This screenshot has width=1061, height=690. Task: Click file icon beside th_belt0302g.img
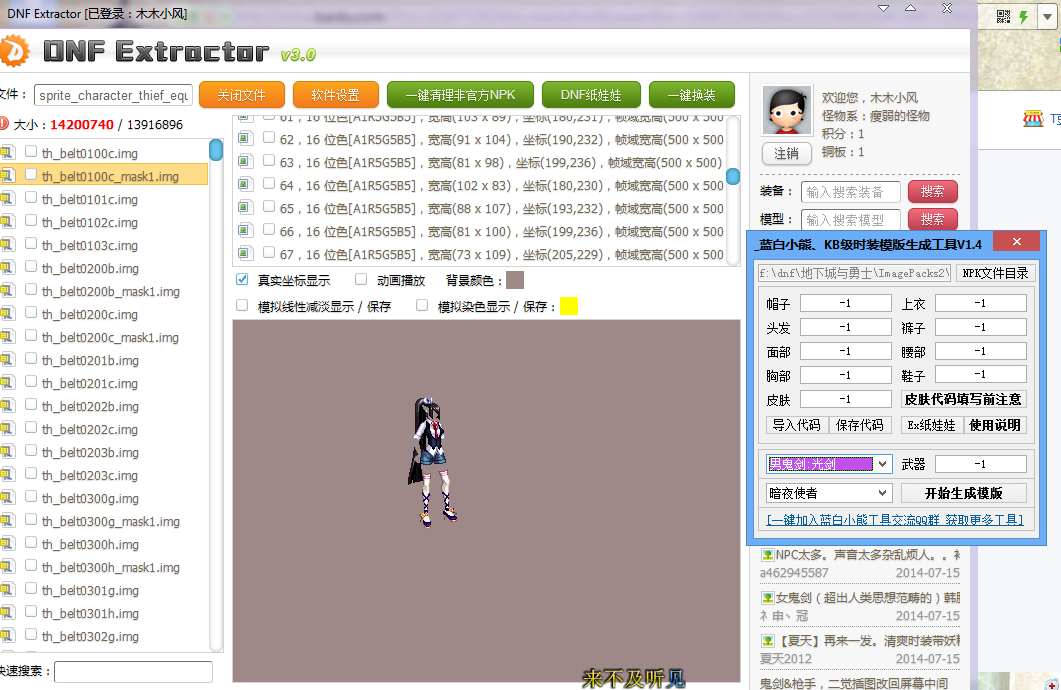click(7, 636)
